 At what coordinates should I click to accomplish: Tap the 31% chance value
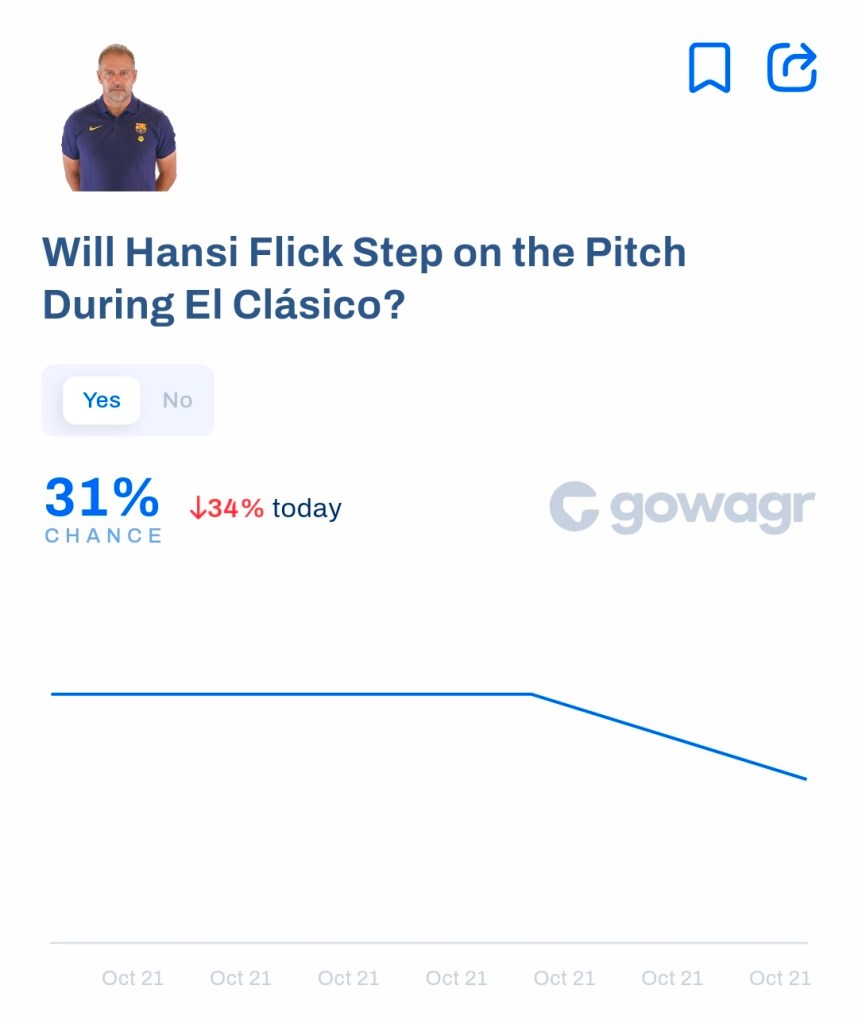102,497
